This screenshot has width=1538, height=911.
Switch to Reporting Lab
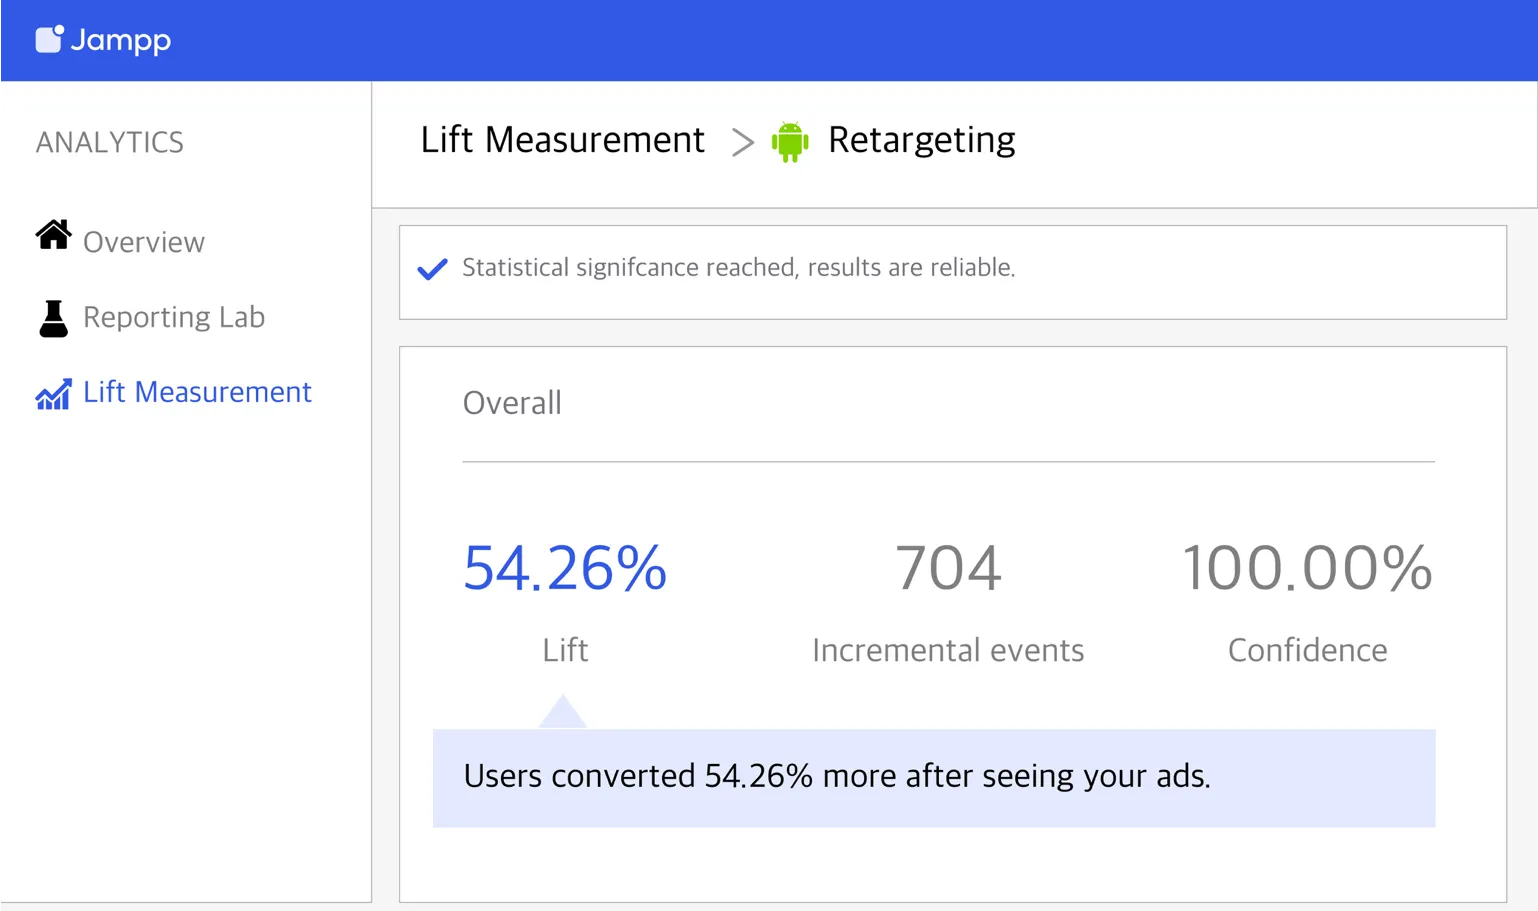175,317
